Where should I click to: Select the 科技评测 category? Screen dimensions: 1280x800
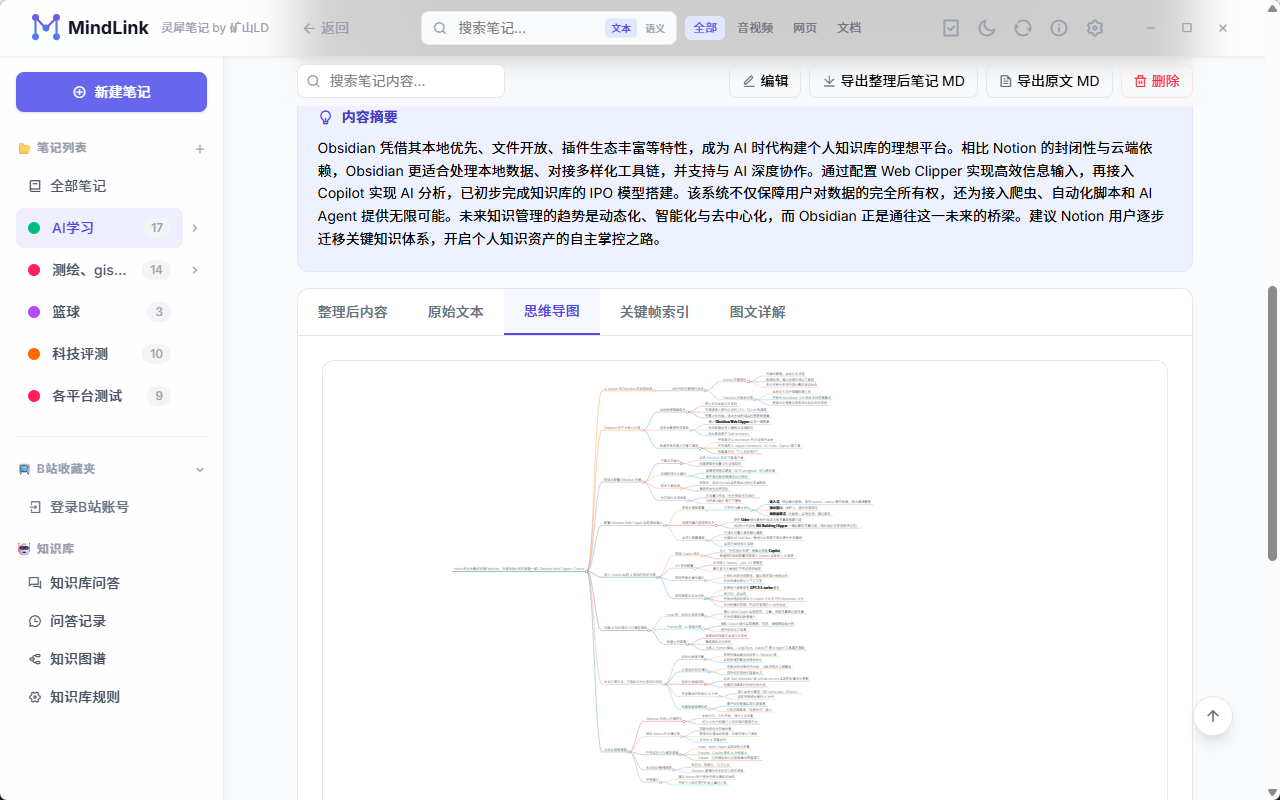coord(99,354)
